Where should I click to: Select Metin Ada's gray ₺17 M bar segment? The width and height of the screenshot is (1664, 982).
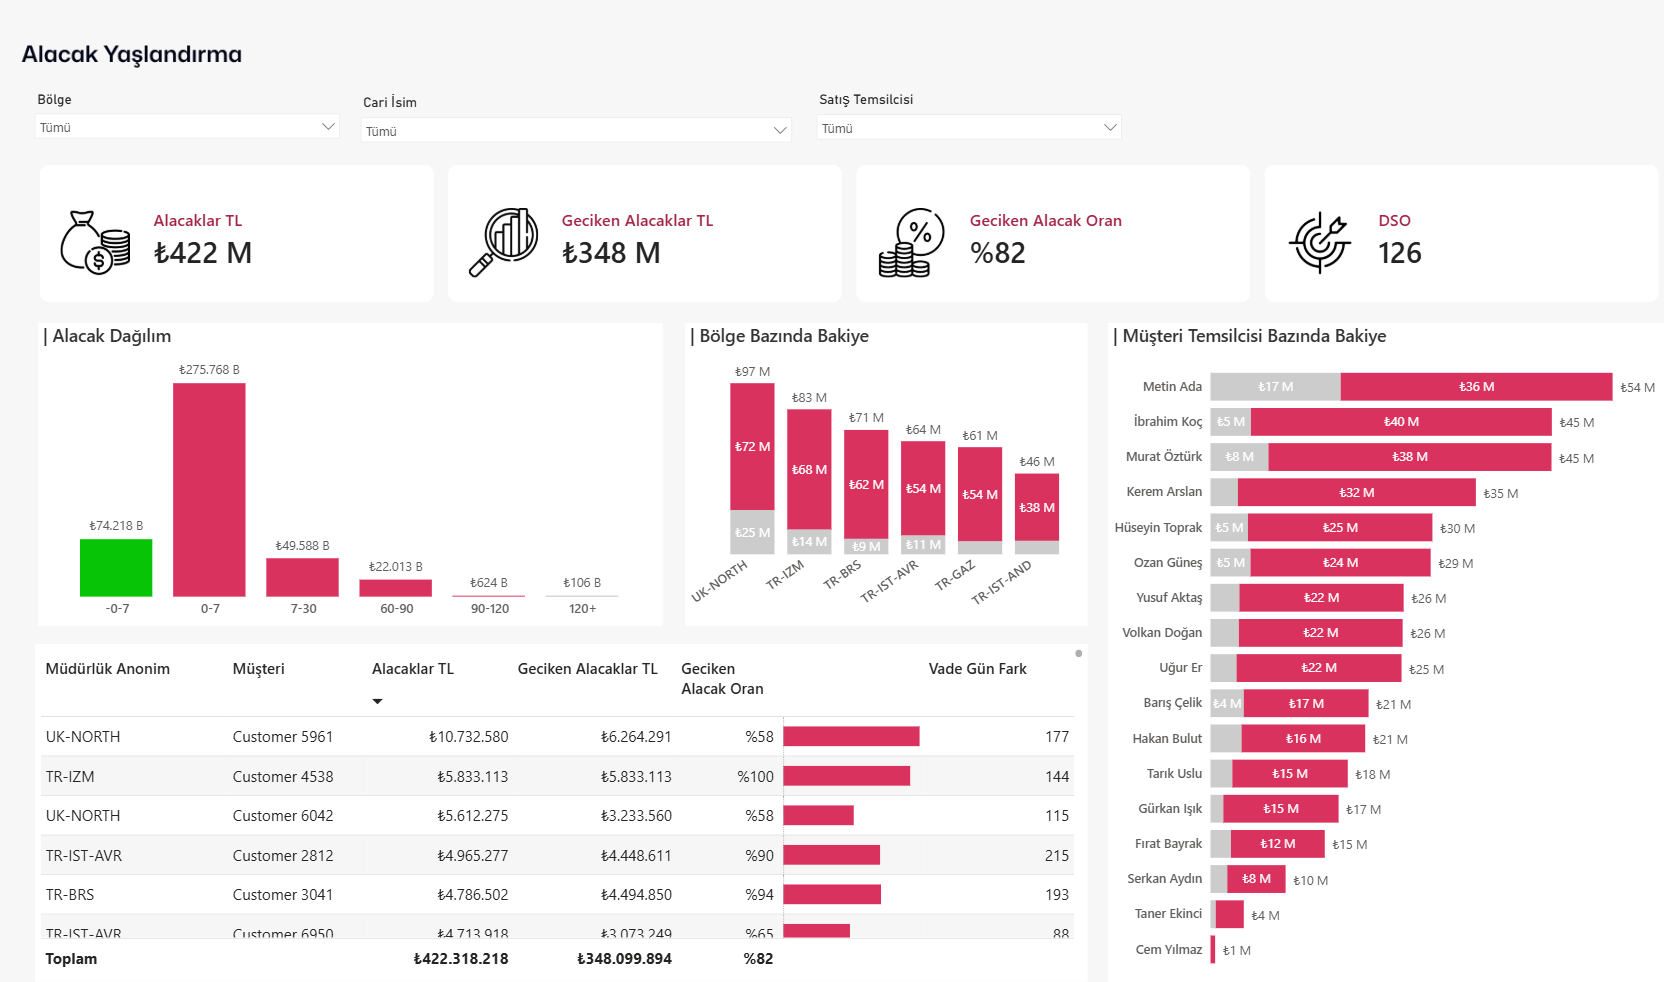tap(1276, 387)
